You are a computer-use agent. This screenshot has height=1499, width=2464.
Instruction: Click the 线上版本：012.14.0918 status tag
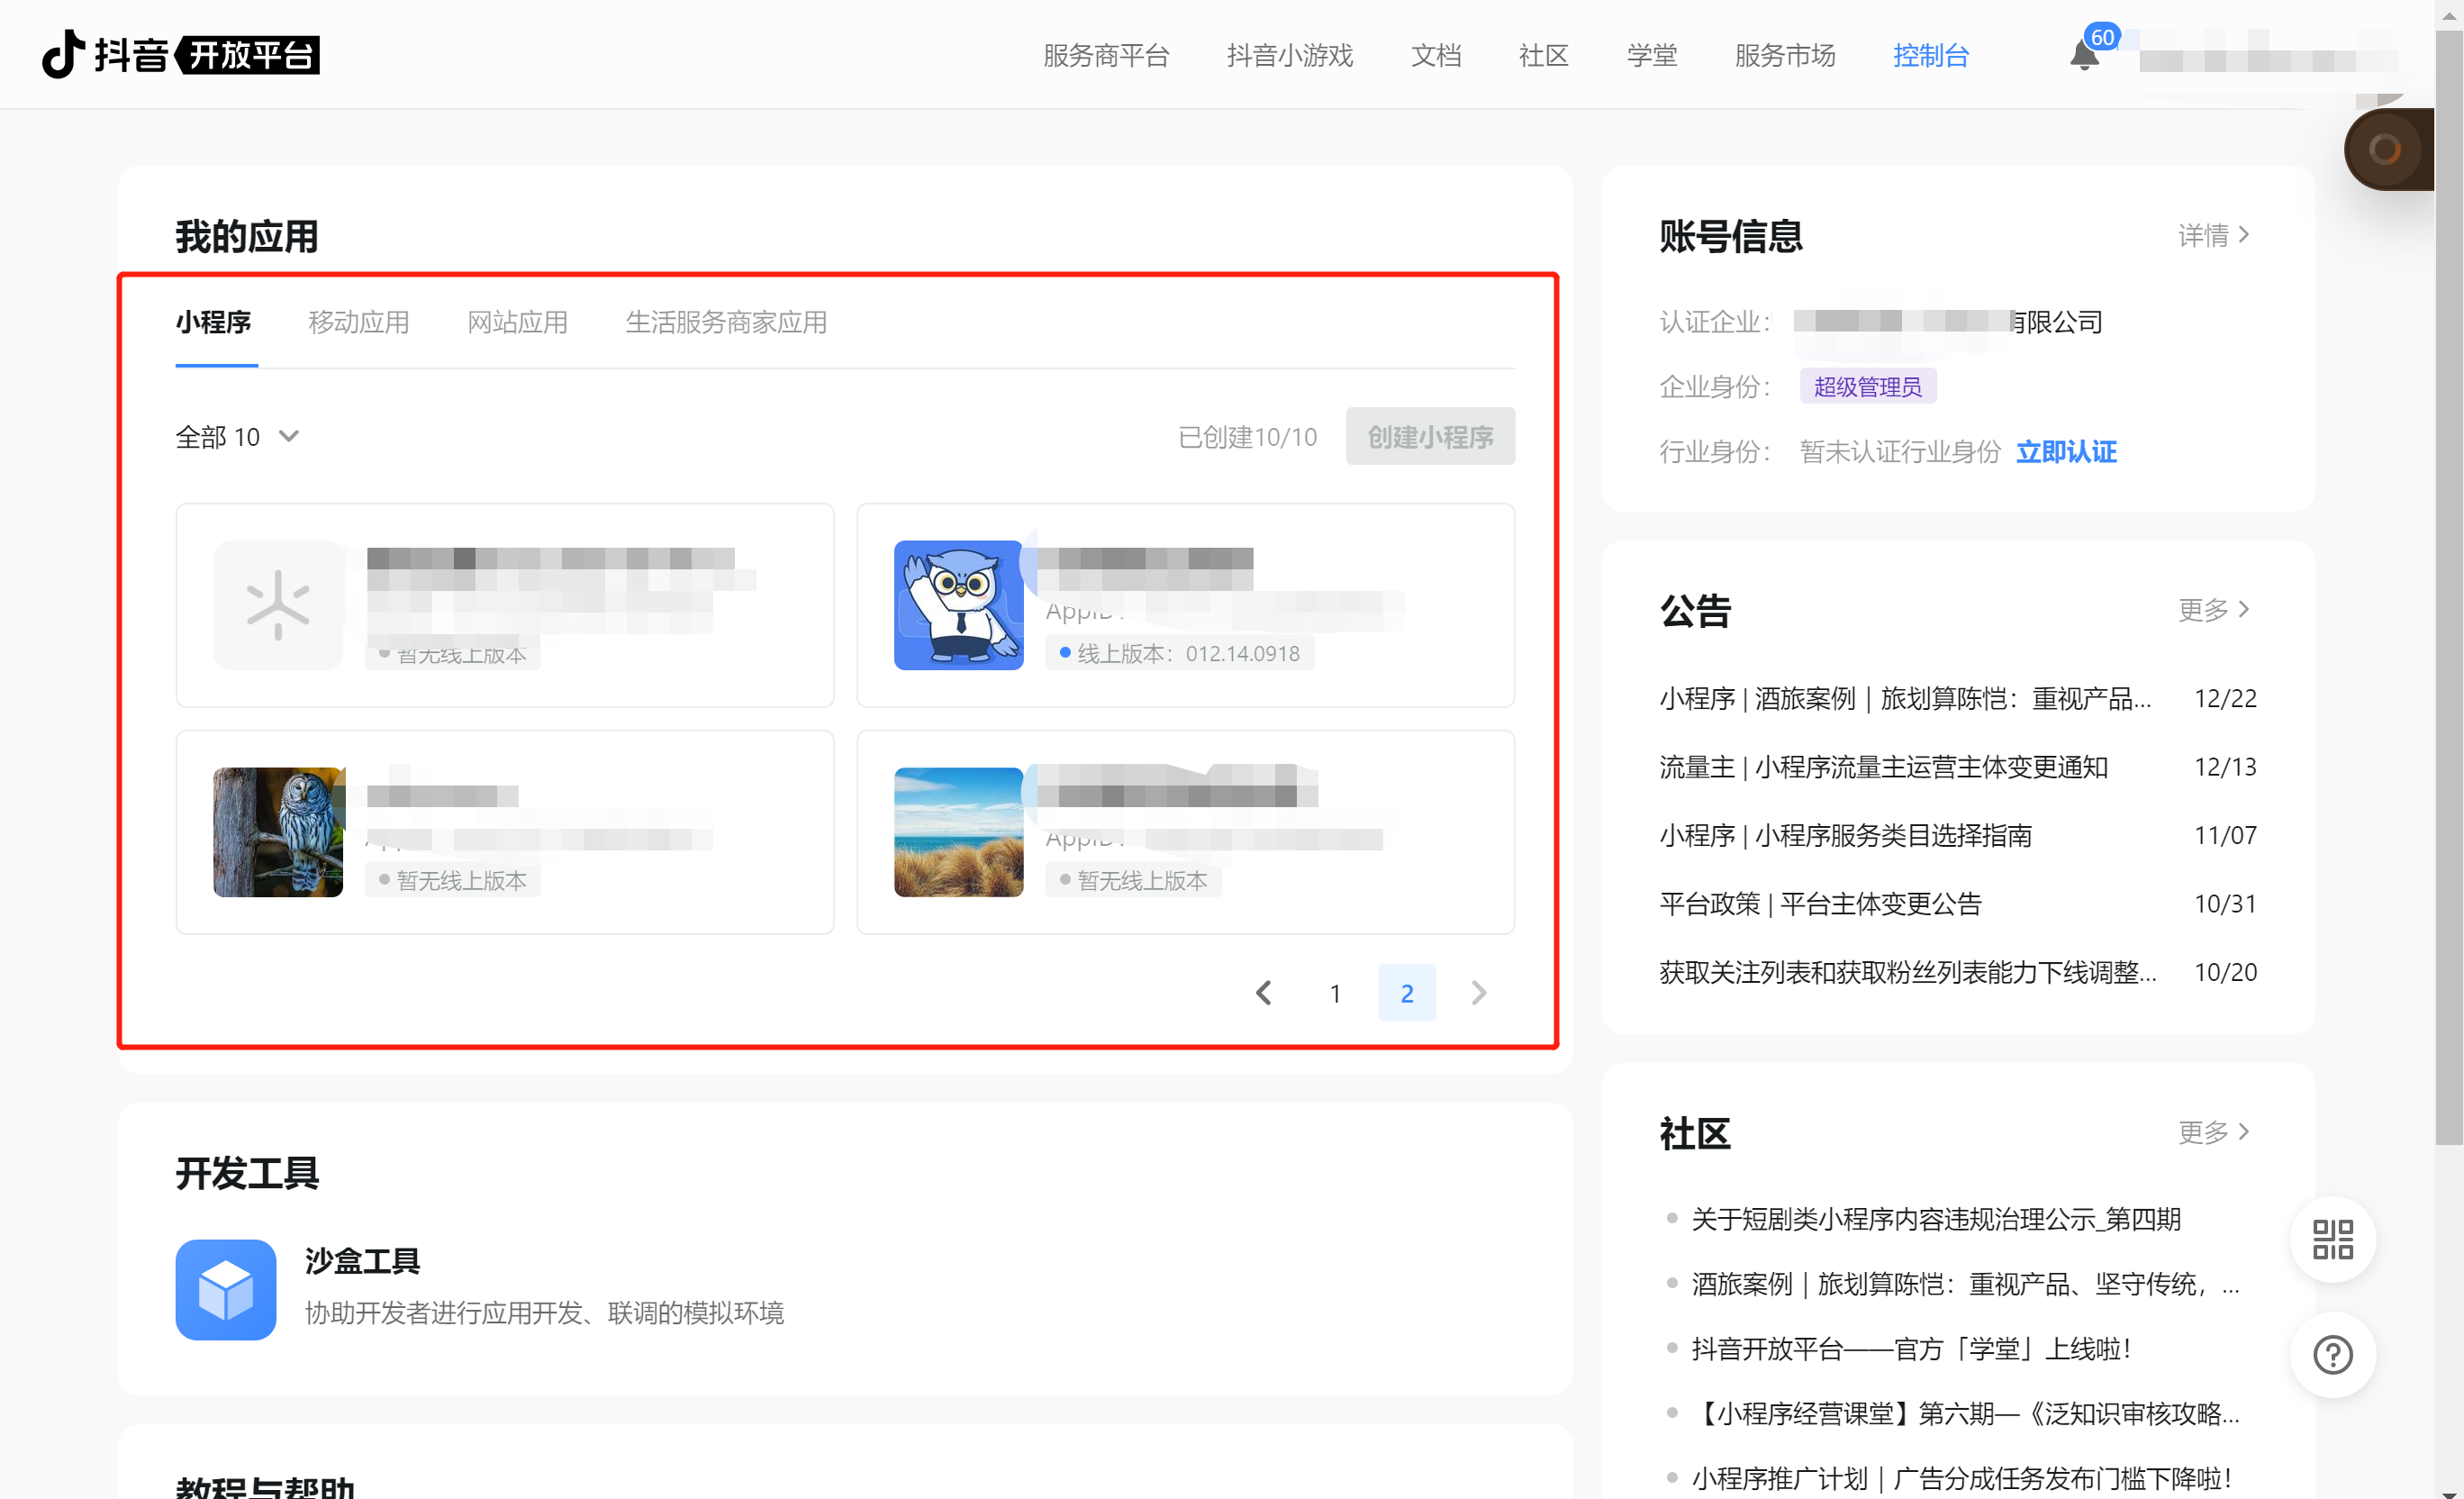click(1179, 653)
